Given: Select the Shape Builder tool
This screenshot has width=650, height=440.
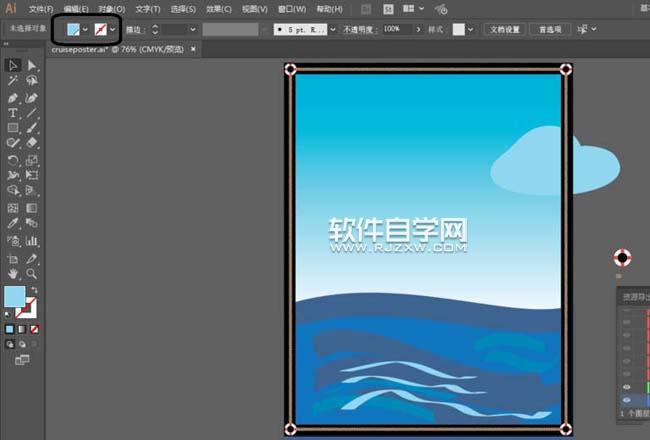Looking at the screenshot, I should pos(12,190).
